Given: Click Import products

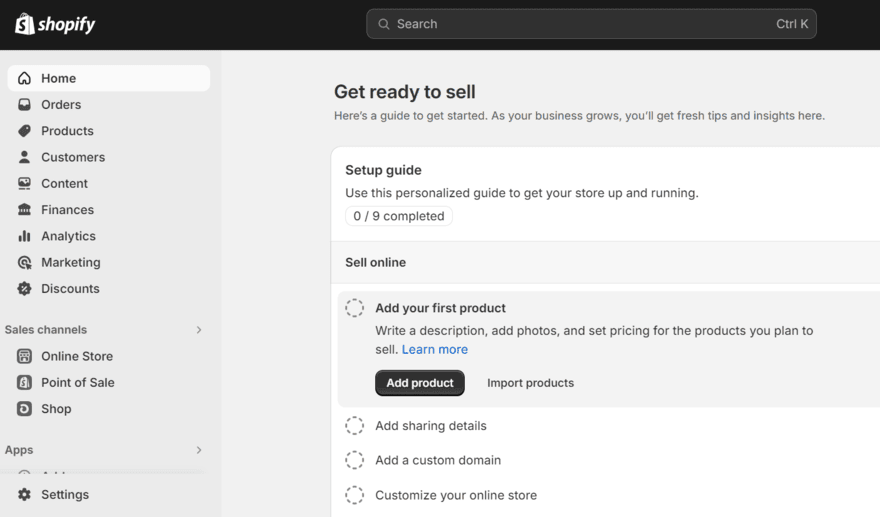Looking at the screenshot, I should pos(530,383).
